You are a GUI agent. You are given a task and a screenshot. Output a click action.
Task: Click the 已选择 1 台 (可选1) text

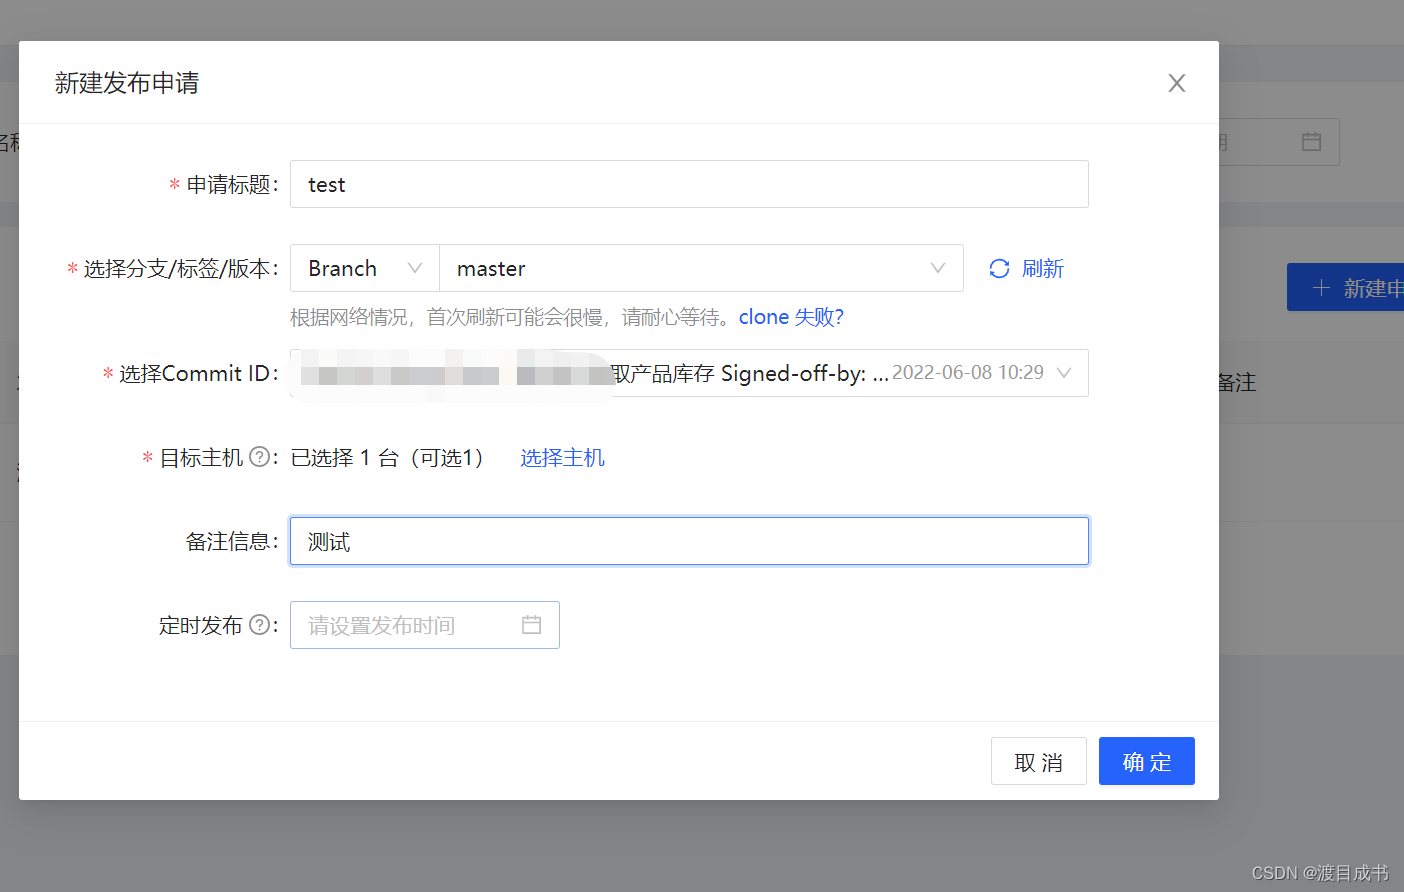tap(389, 457)
